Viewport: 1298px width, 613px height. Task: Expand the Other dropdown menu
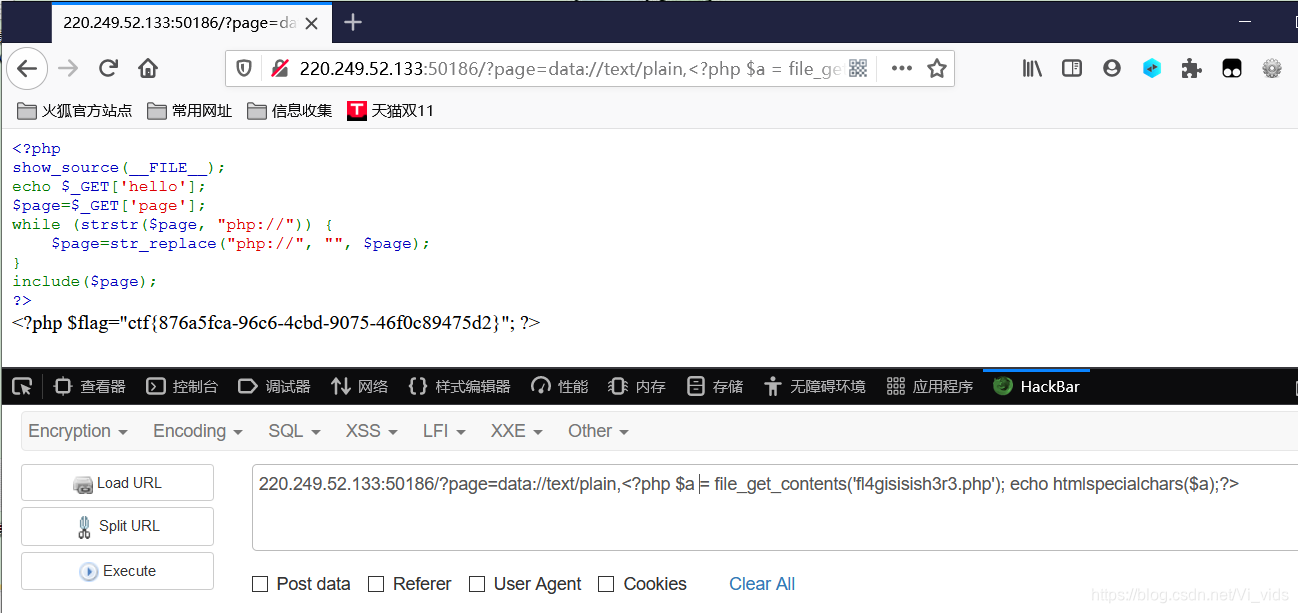pyautogui.click(x=598, y=431)
